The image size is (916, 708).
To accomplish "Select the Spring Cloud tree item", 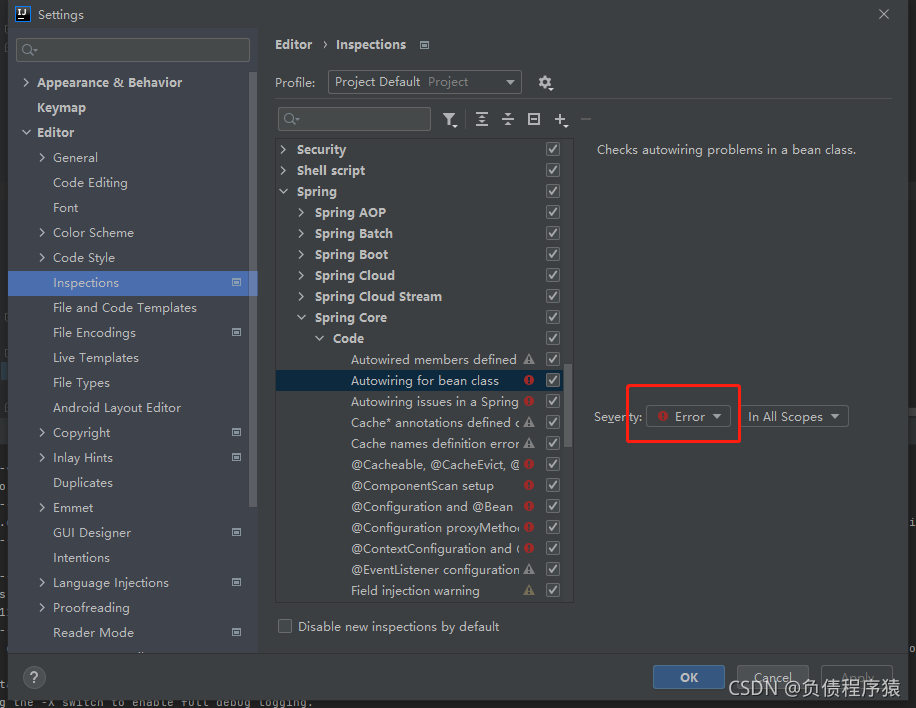I will click(x=355, y=276).
